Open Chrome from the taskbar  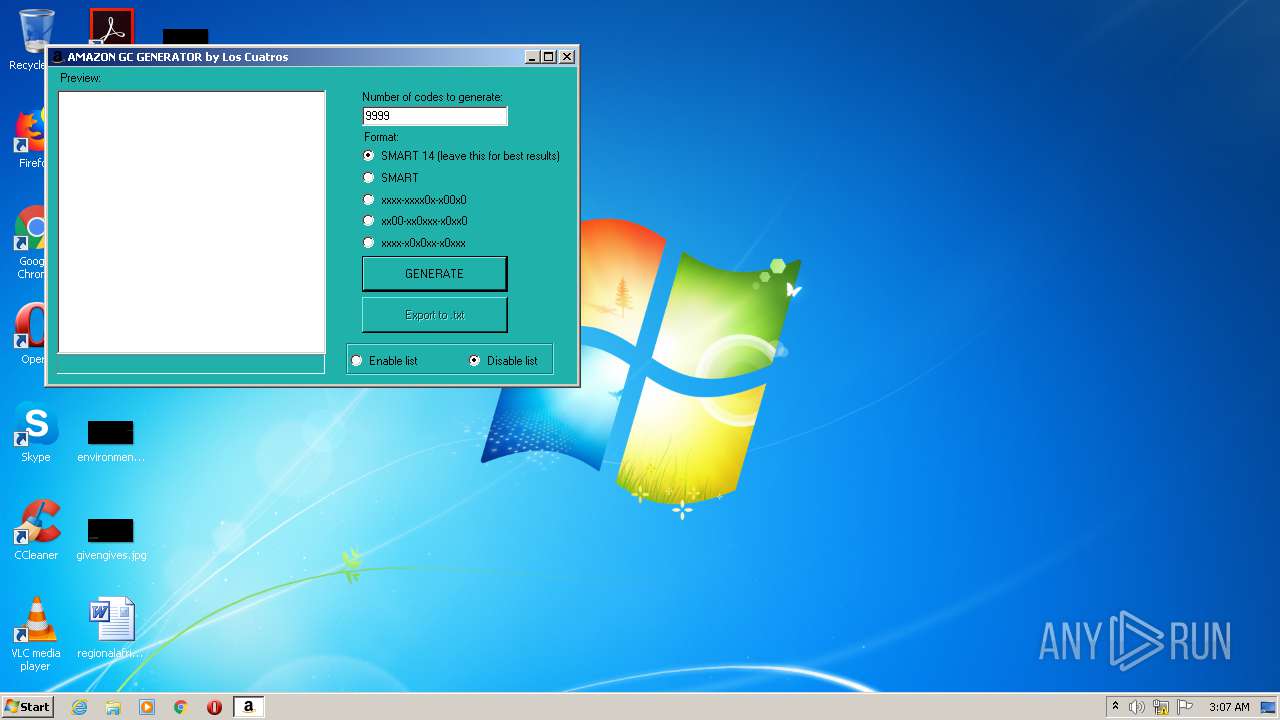click(181, 707)
